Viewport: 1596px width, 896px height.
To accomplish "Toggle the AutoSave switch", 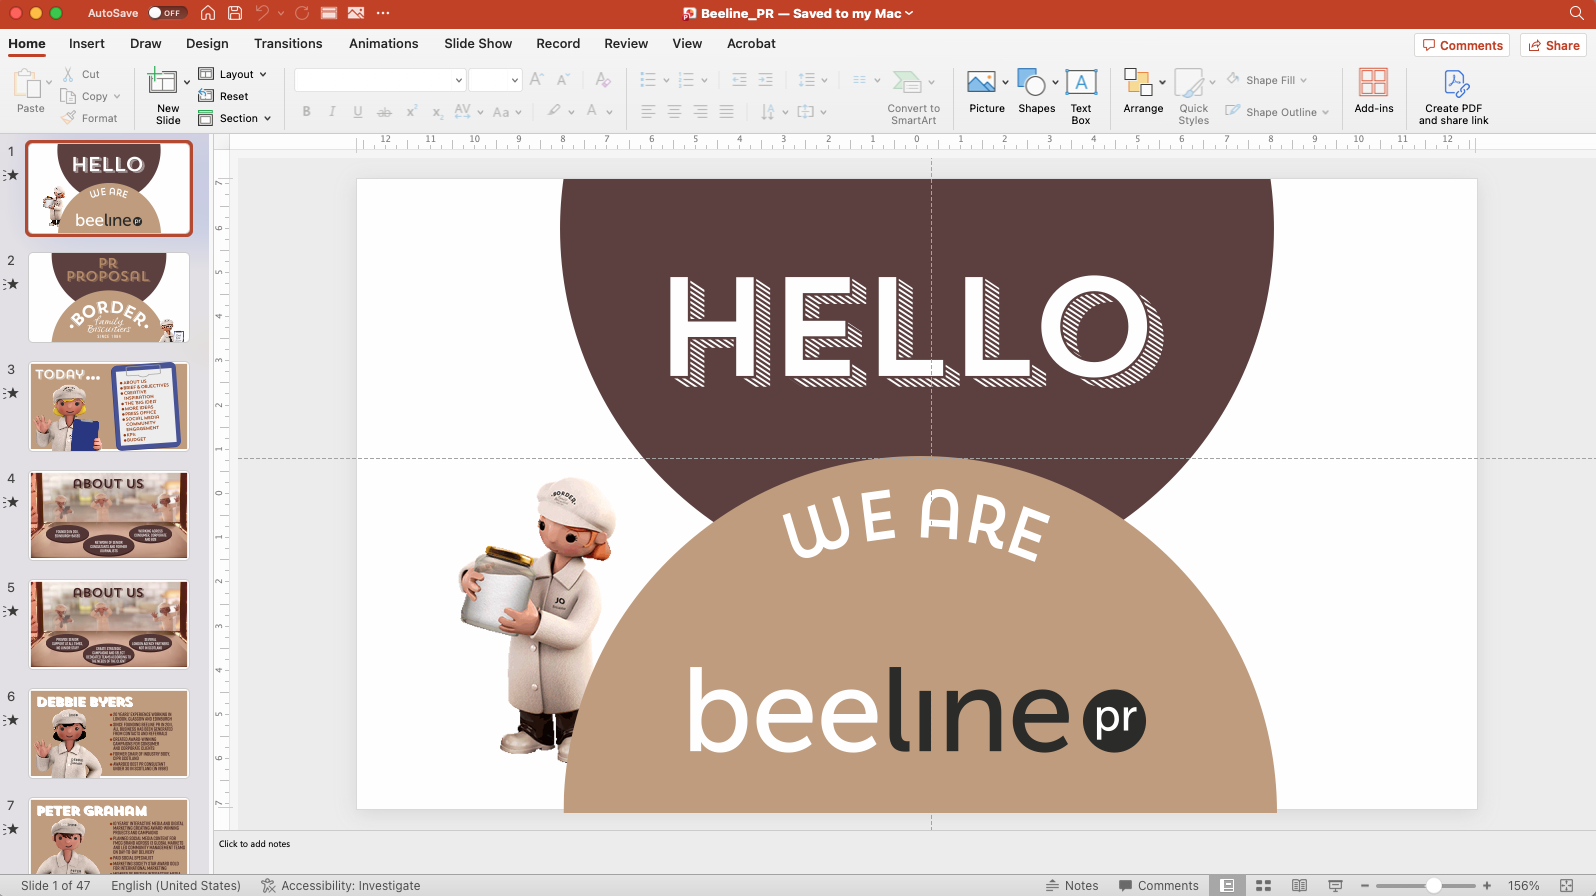I will (x=166, y=13).
